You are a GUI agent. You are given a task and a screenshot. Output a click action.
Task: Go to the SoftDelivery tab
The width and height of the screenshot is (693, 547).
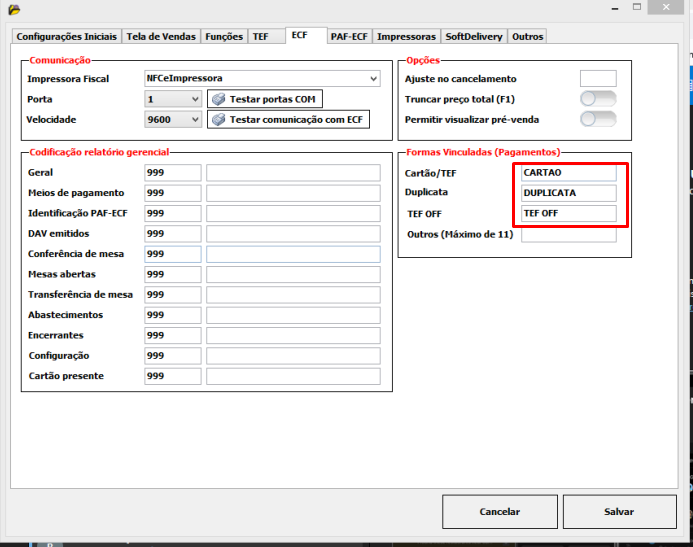pyautogui.click(x=474, y=37)
